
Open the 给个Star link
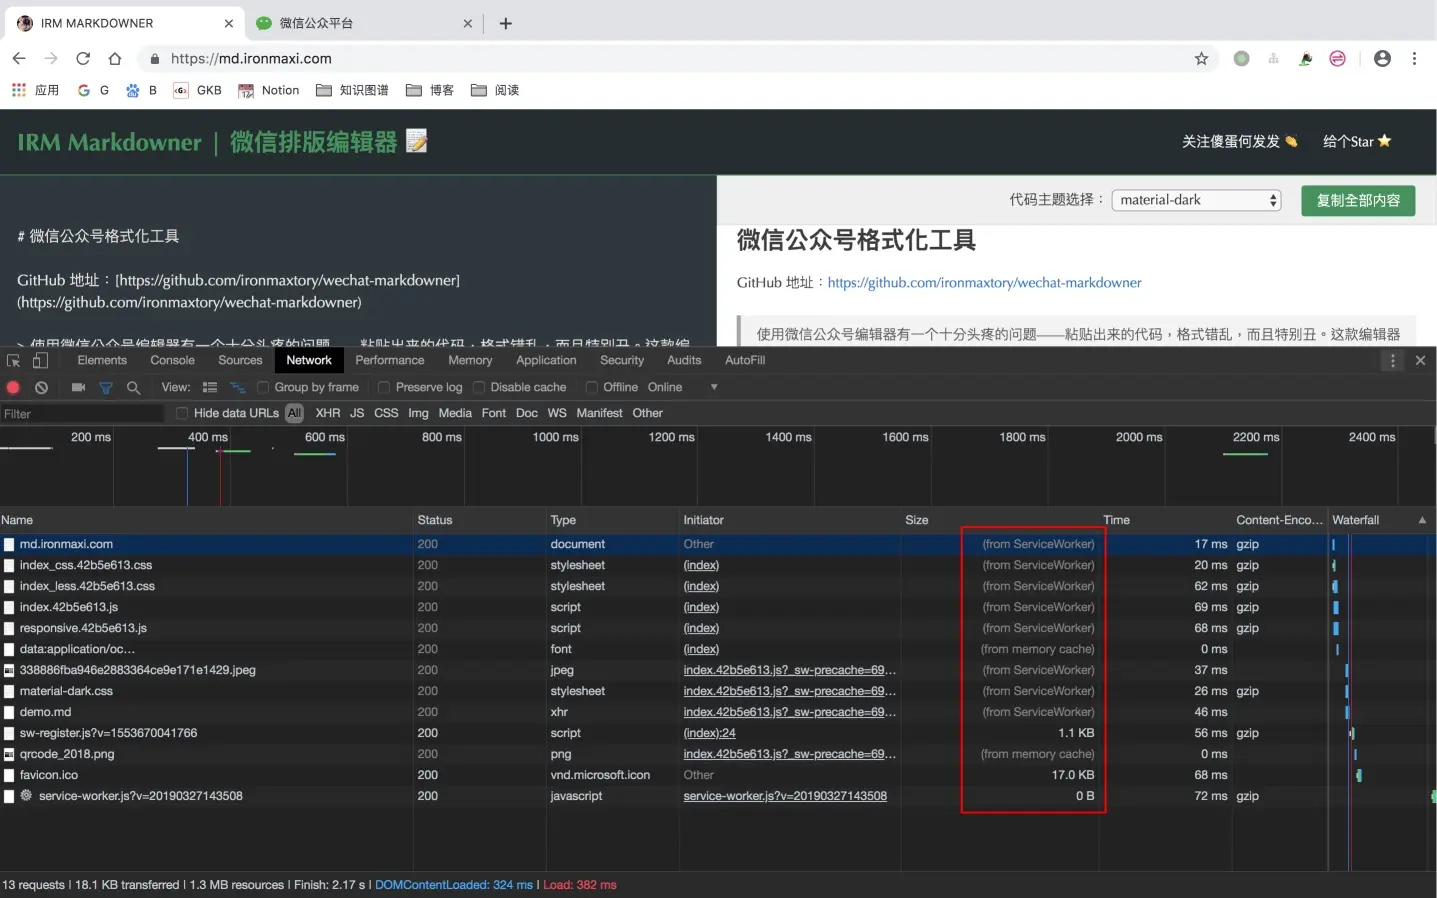click(1357, 142)
